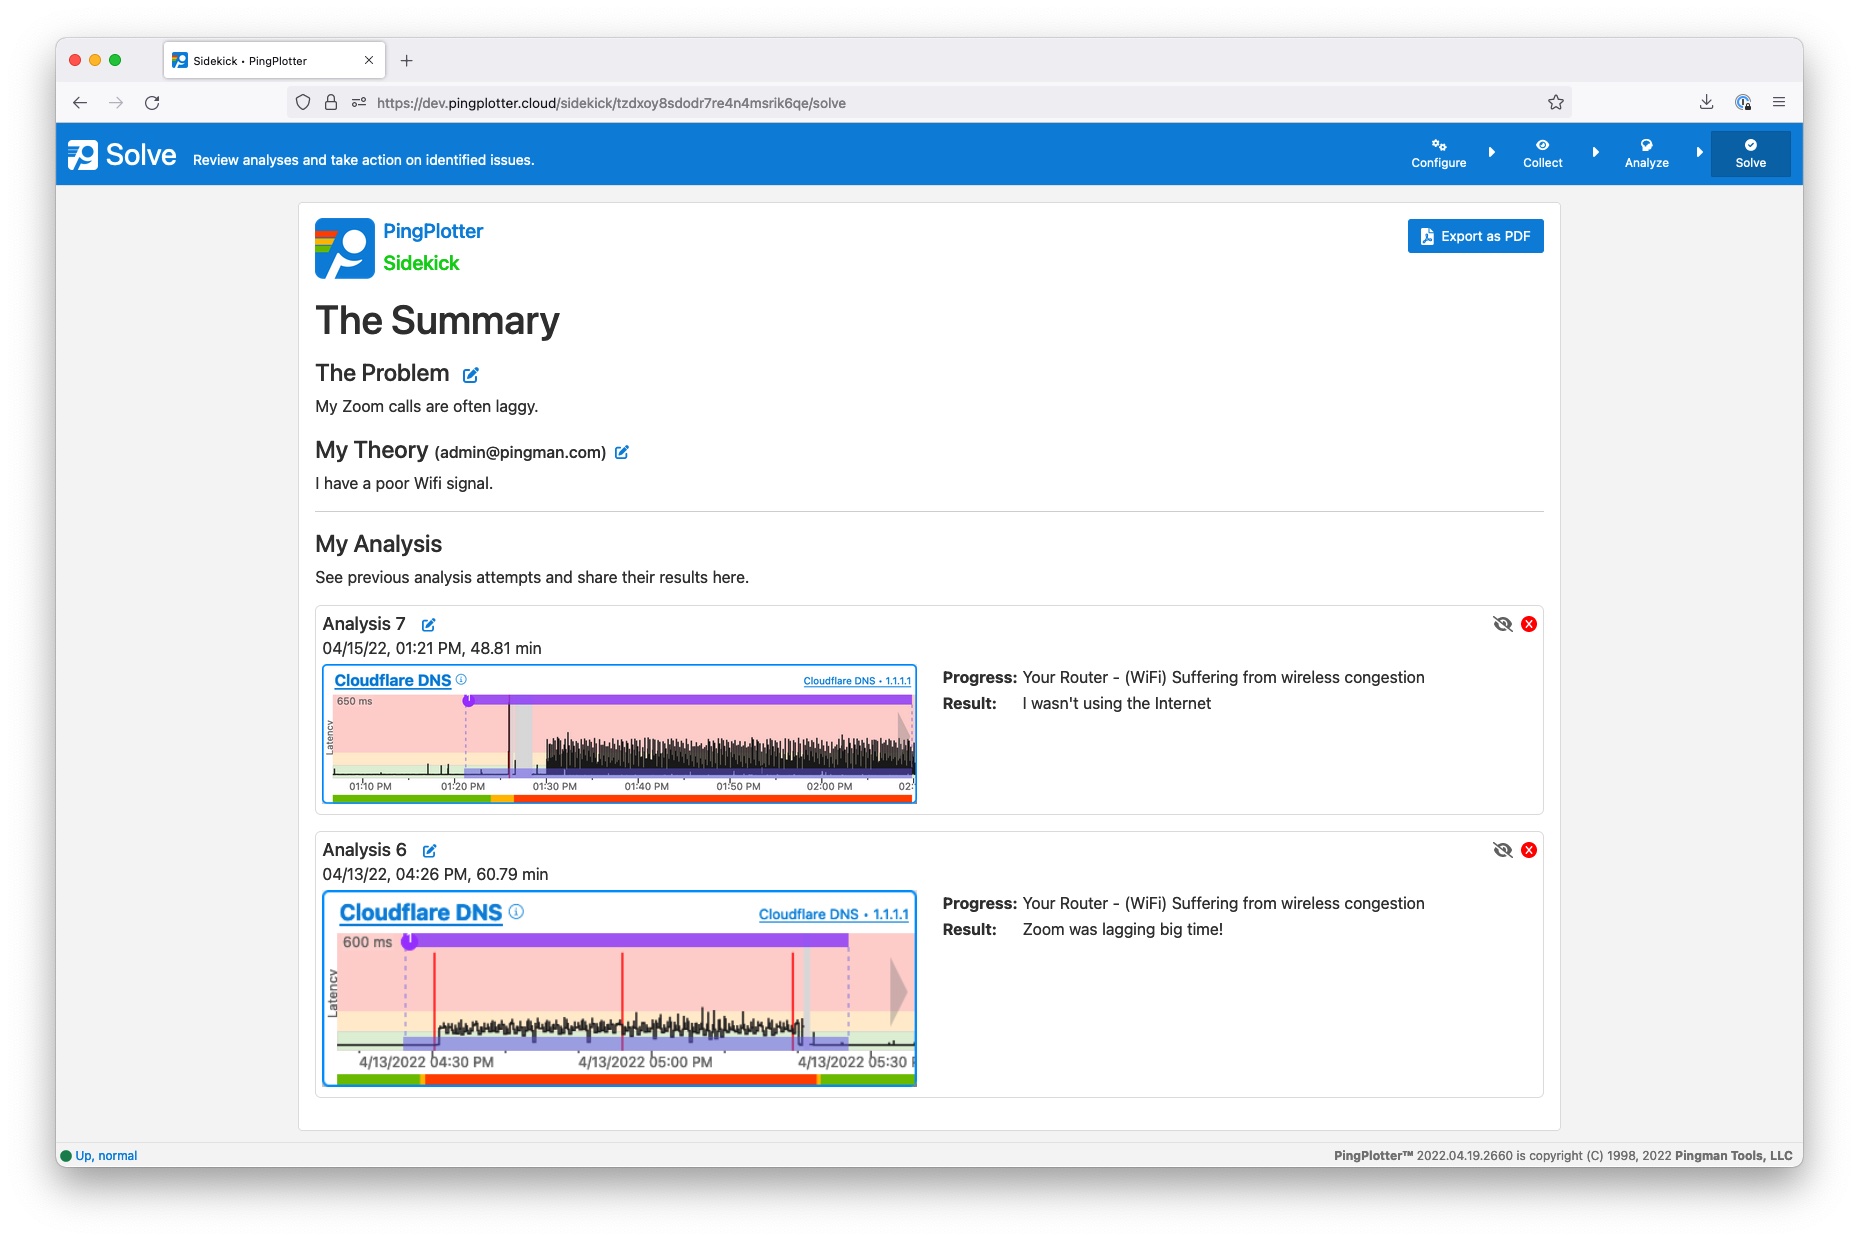The height and width of the screenshot is (1241, 1859).
Task: Click browser back arrow
Action: click(80, 102)
